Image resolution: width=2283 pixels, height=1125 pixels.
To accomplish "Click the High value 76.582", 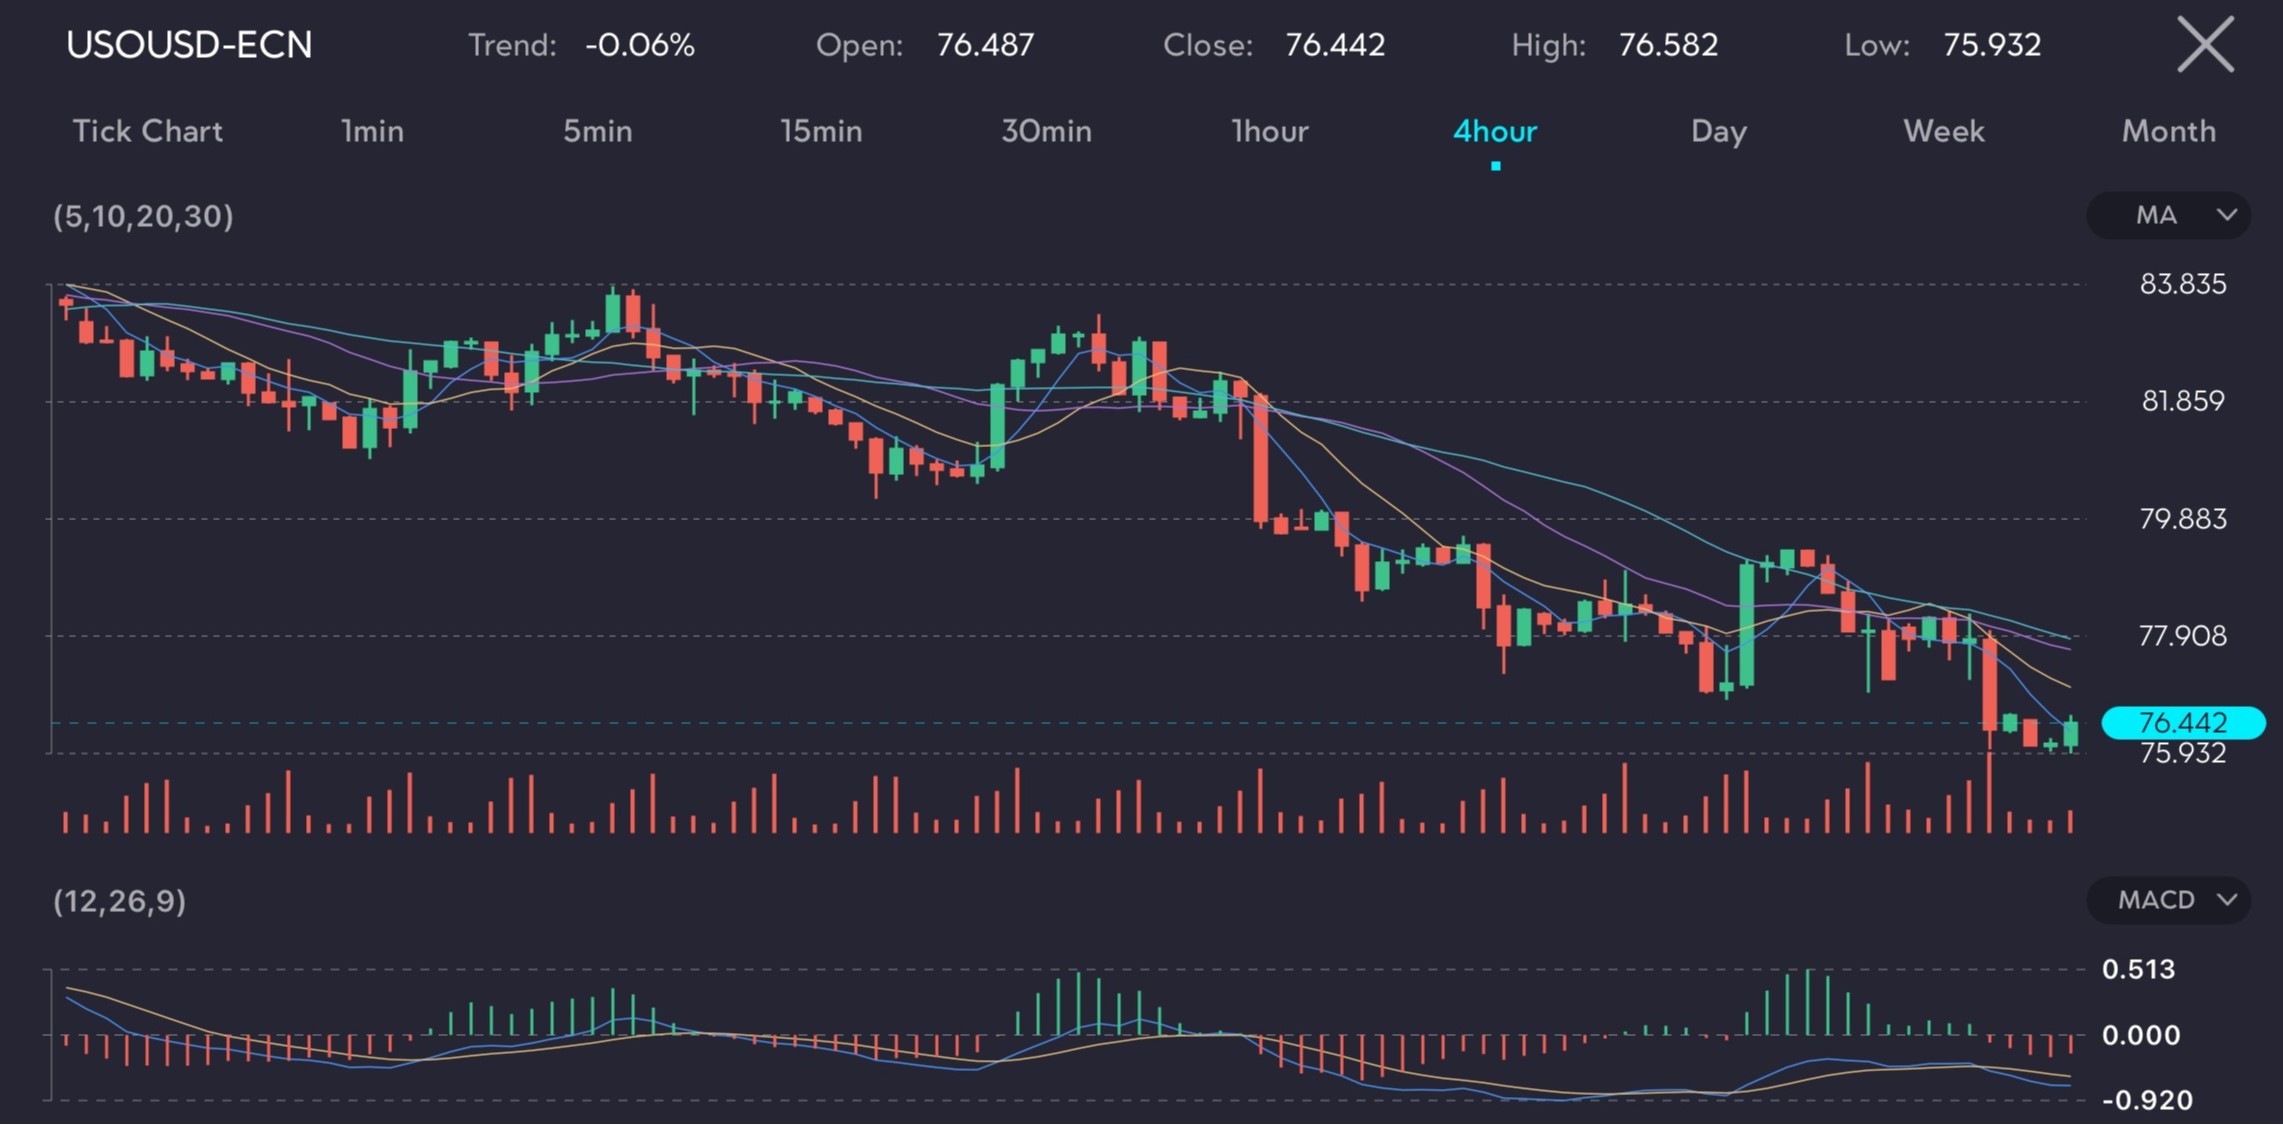I will [x=1668, y=45].
